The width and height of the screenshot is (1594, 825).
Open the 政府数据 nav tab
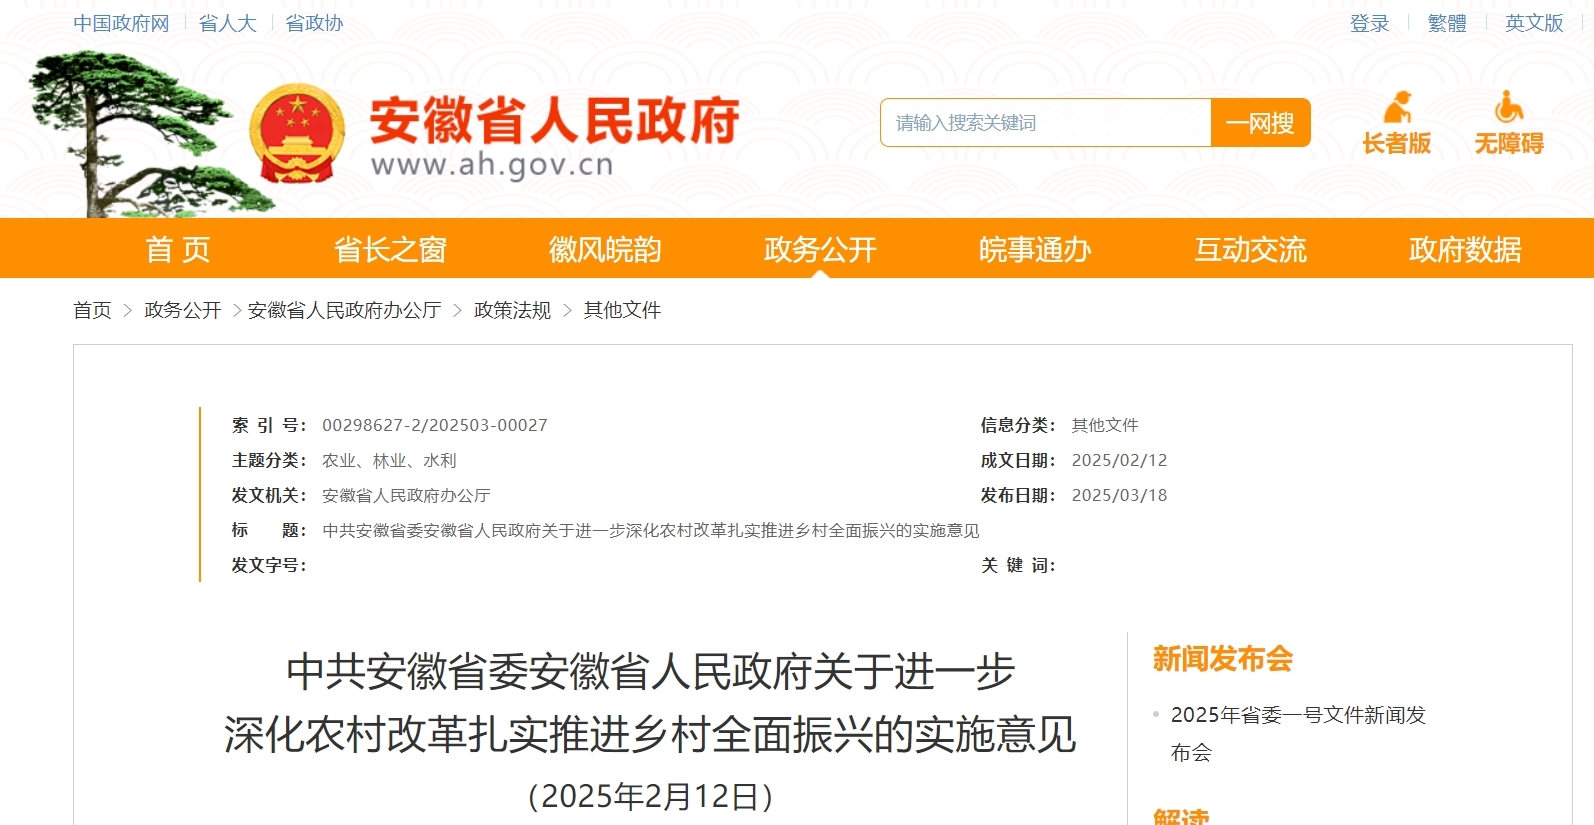click(1465, 249)
